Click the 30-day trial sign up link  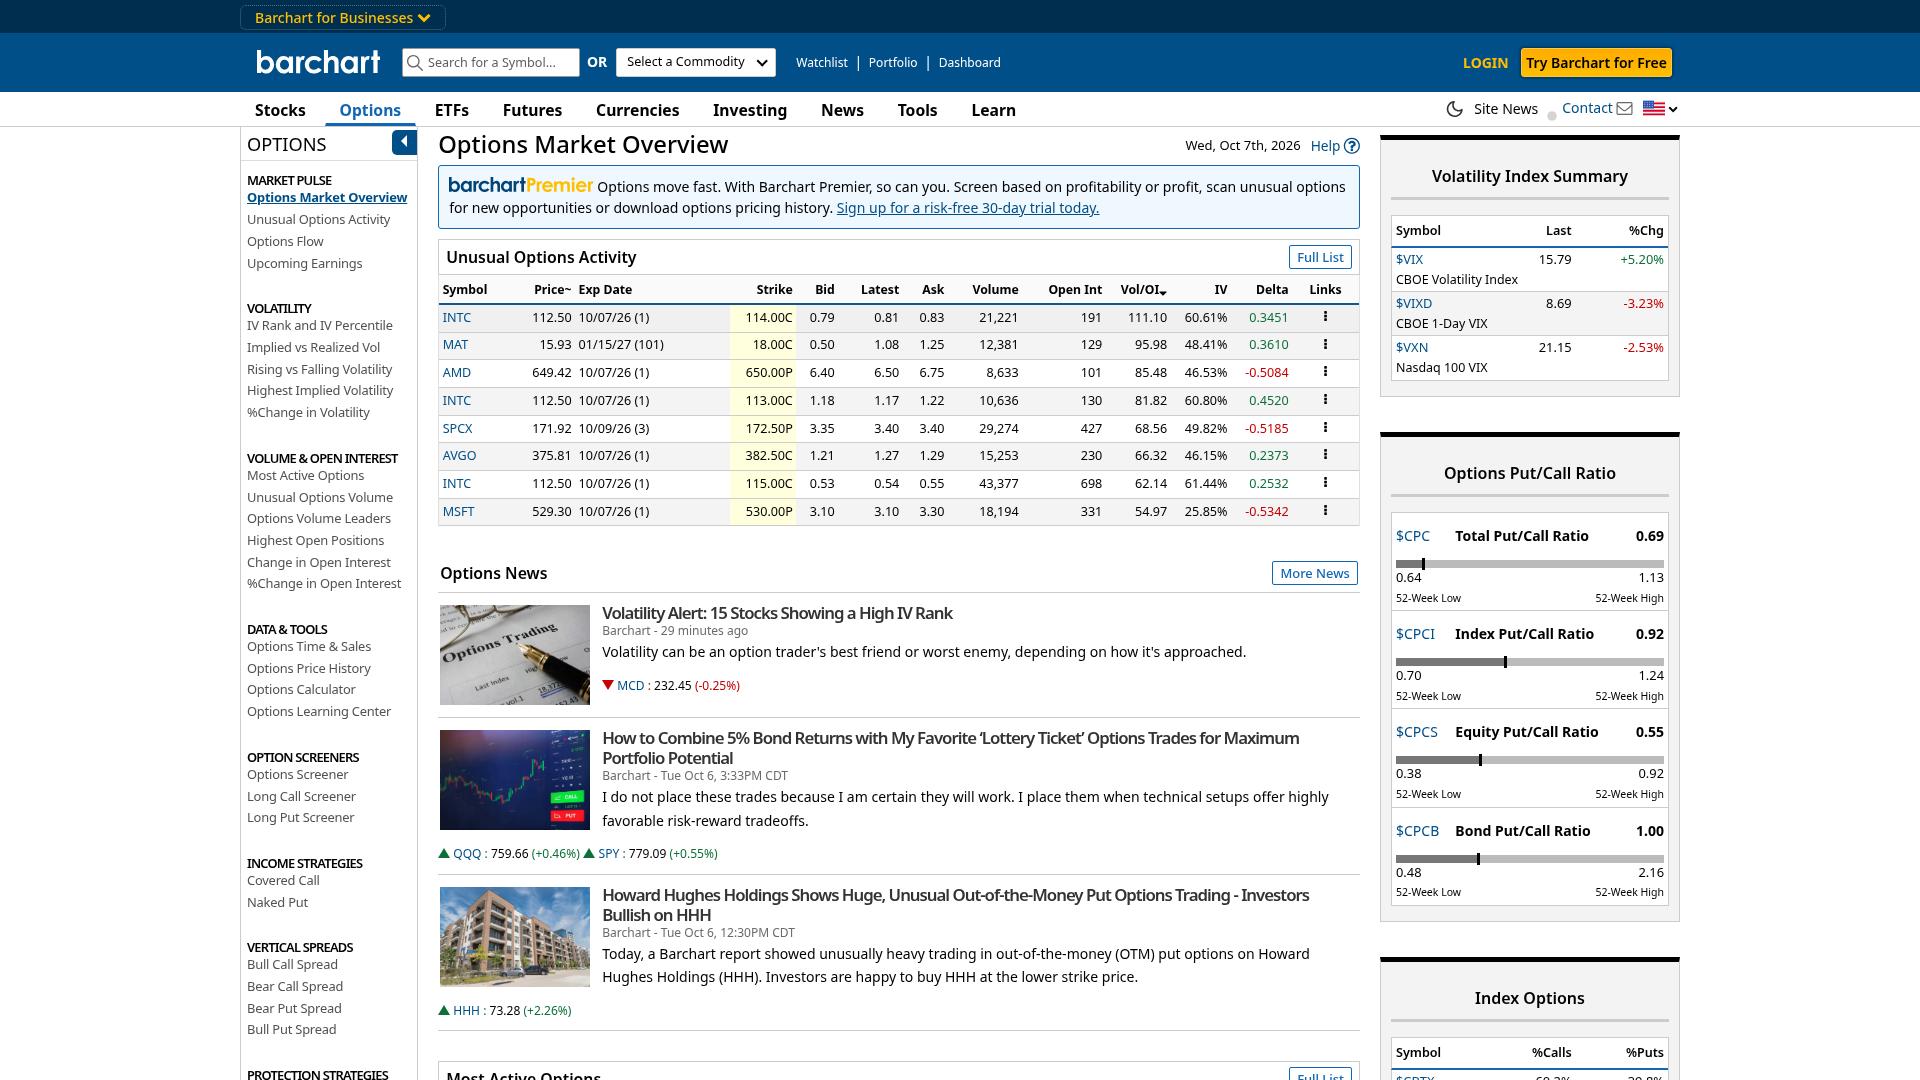tap(967, 208)
